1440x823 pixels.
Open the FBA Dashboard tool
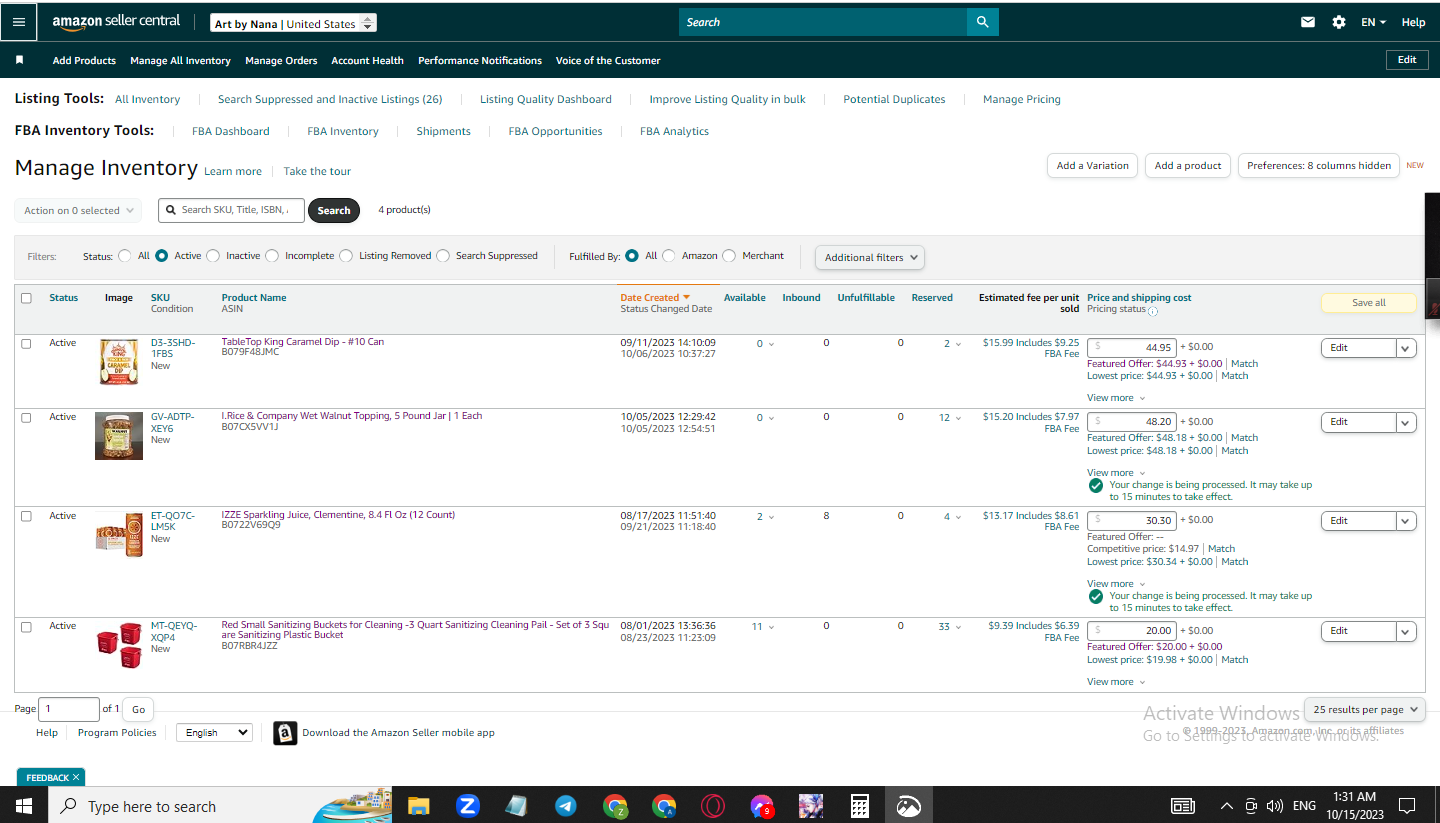pyautogui.click(x=231, y=132)
